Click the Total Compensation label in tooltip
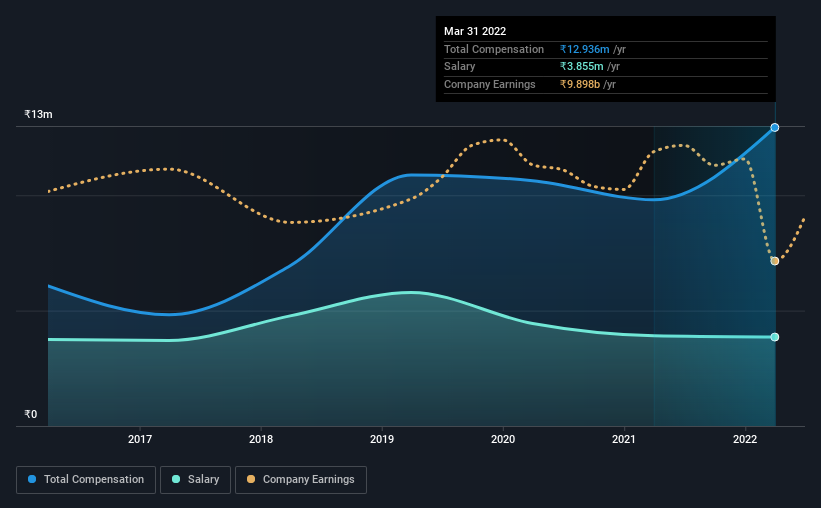Screen dimensions: 821x508 click(494, 49)
